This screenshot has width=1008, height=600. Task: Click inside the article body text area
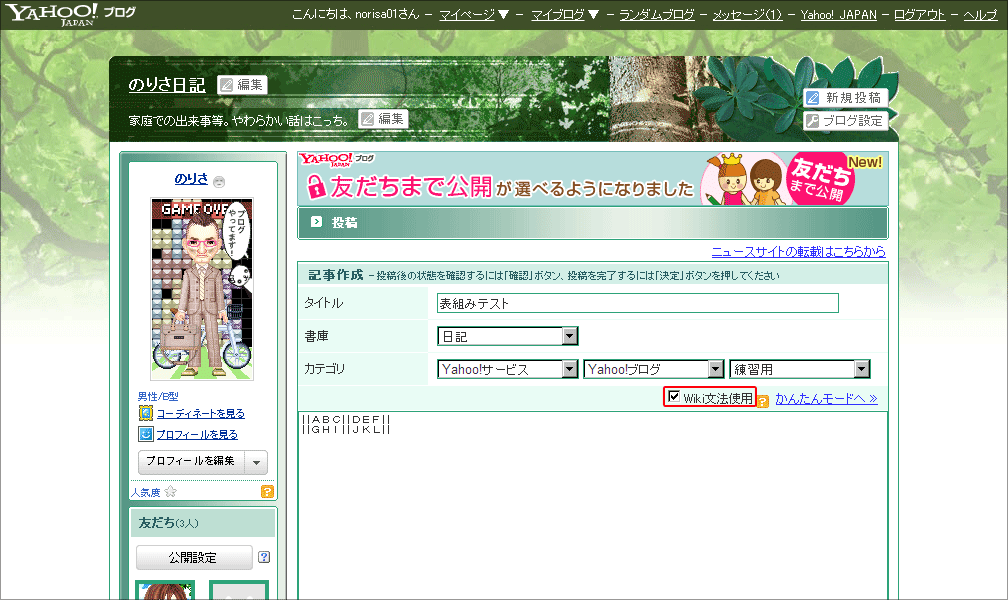593,505
